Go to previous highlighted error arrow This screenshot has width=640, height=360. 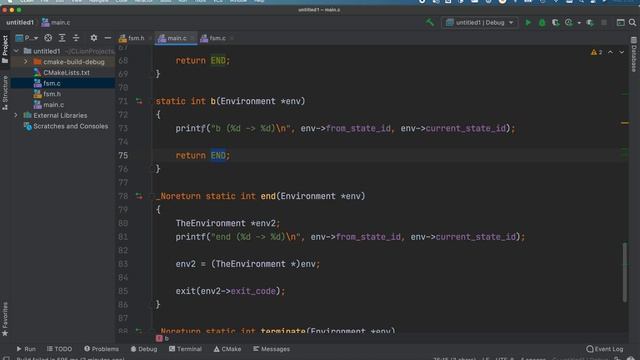pyautogui.click(x=610, y=52)
